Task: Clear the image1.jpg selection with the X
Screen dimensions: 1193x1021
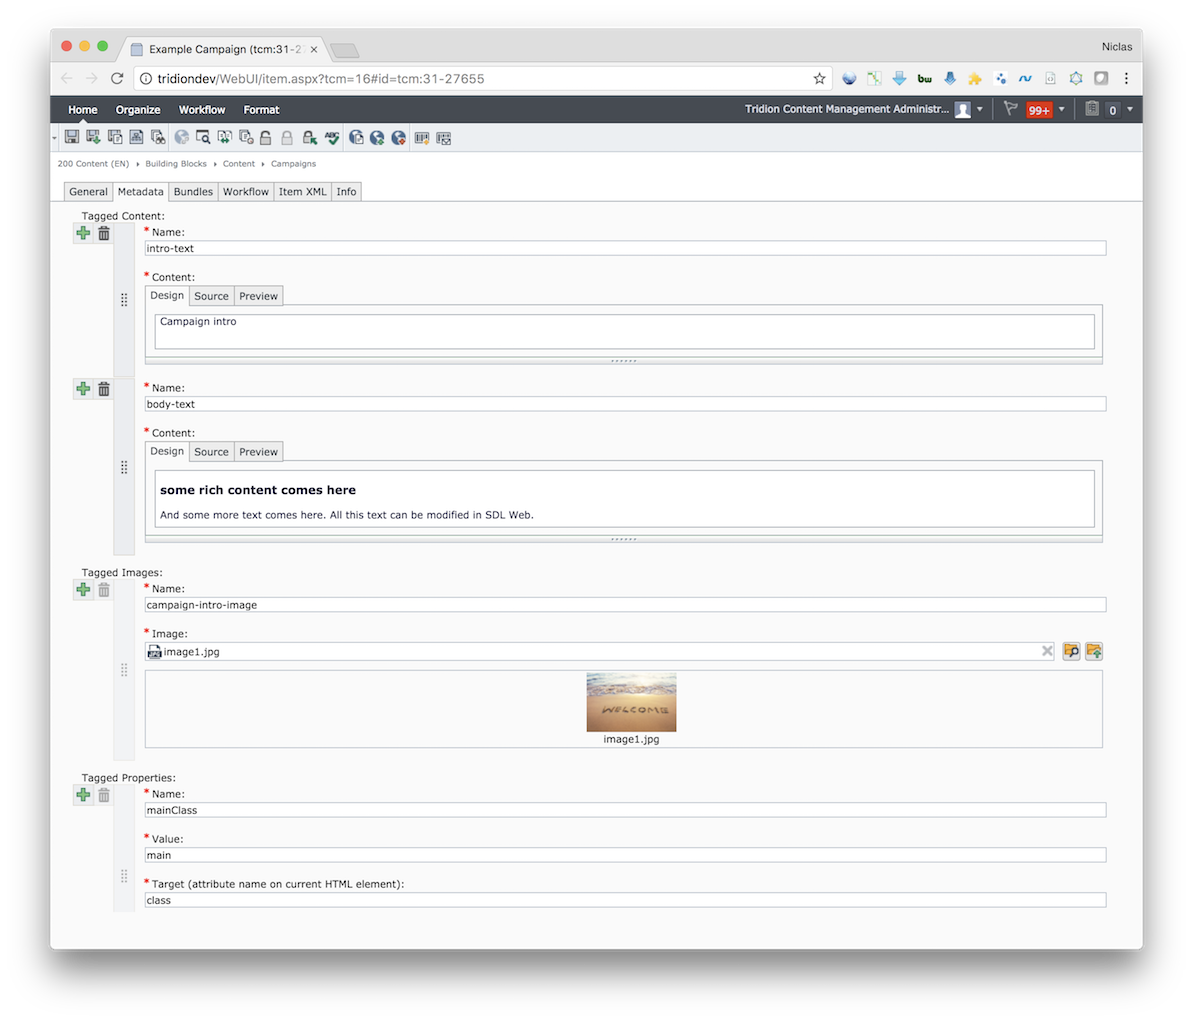Action: point(1047,651)
